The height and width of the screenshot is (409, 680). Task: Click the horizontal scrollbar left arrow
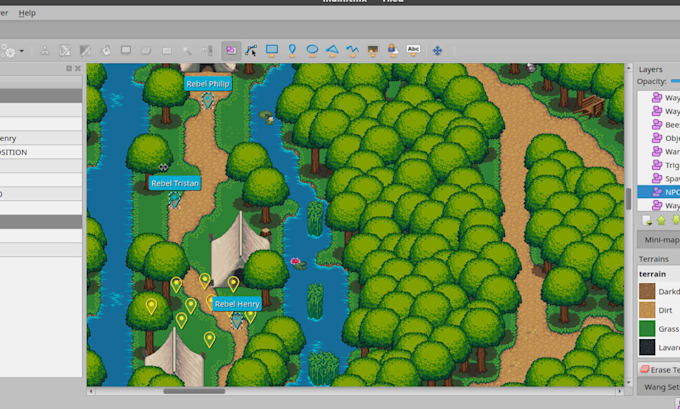pos(91,391)
